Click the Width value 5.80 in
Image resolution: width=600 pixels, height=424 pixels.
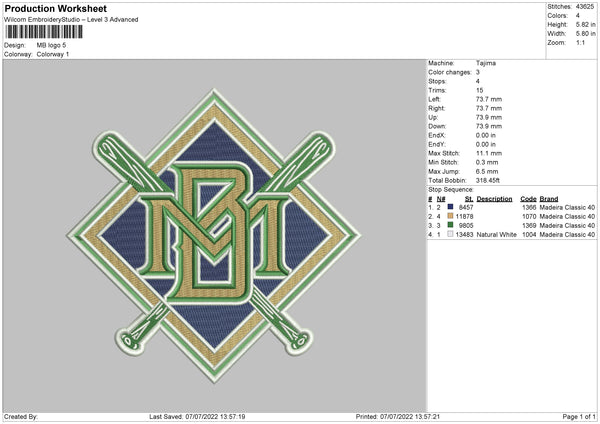coord(586,34)
